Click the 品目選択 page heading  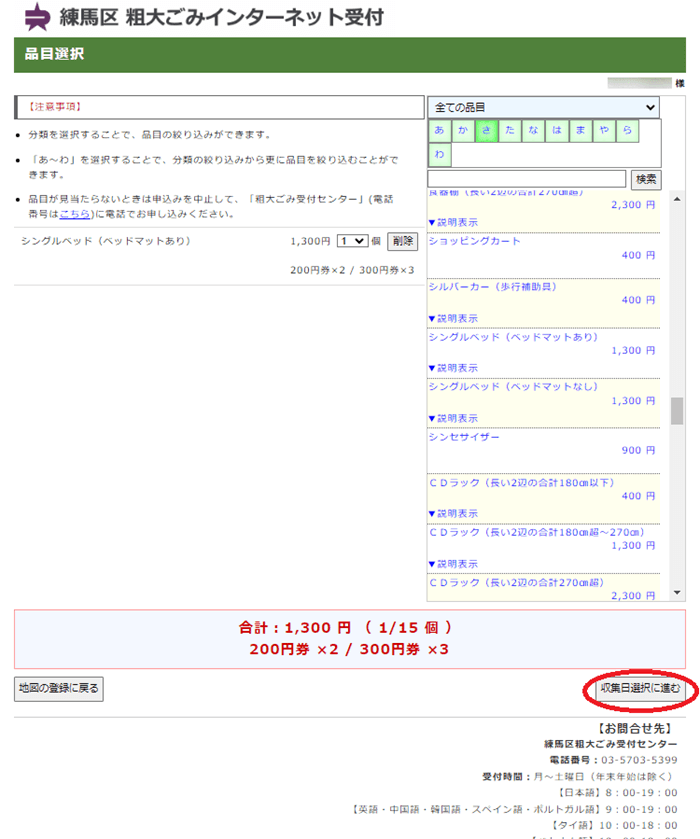coord(54,54)
